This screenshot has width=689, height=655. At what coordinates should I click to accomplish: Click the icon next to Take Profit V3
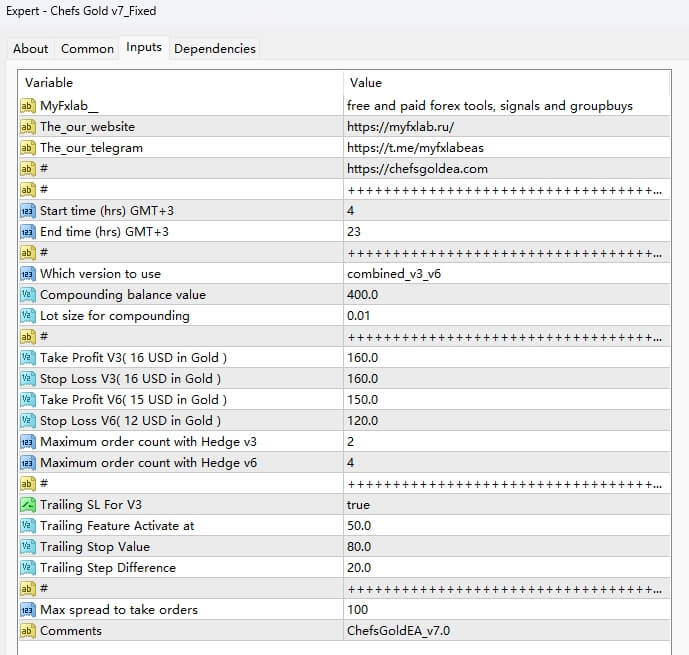point(28,358)
